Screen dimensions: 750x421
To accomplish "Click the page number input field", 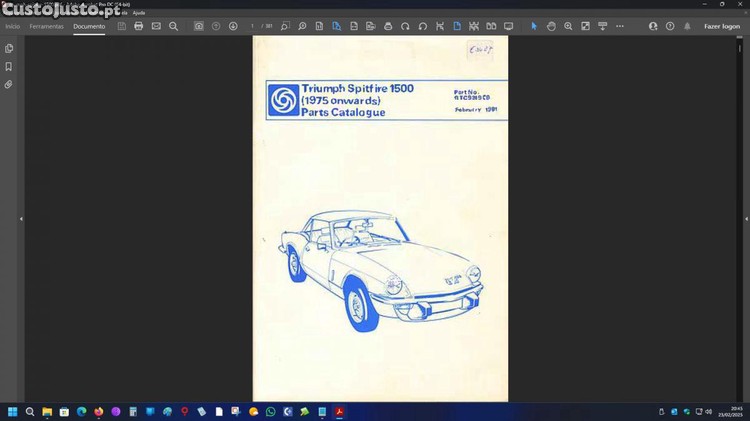I will [253, 26].
